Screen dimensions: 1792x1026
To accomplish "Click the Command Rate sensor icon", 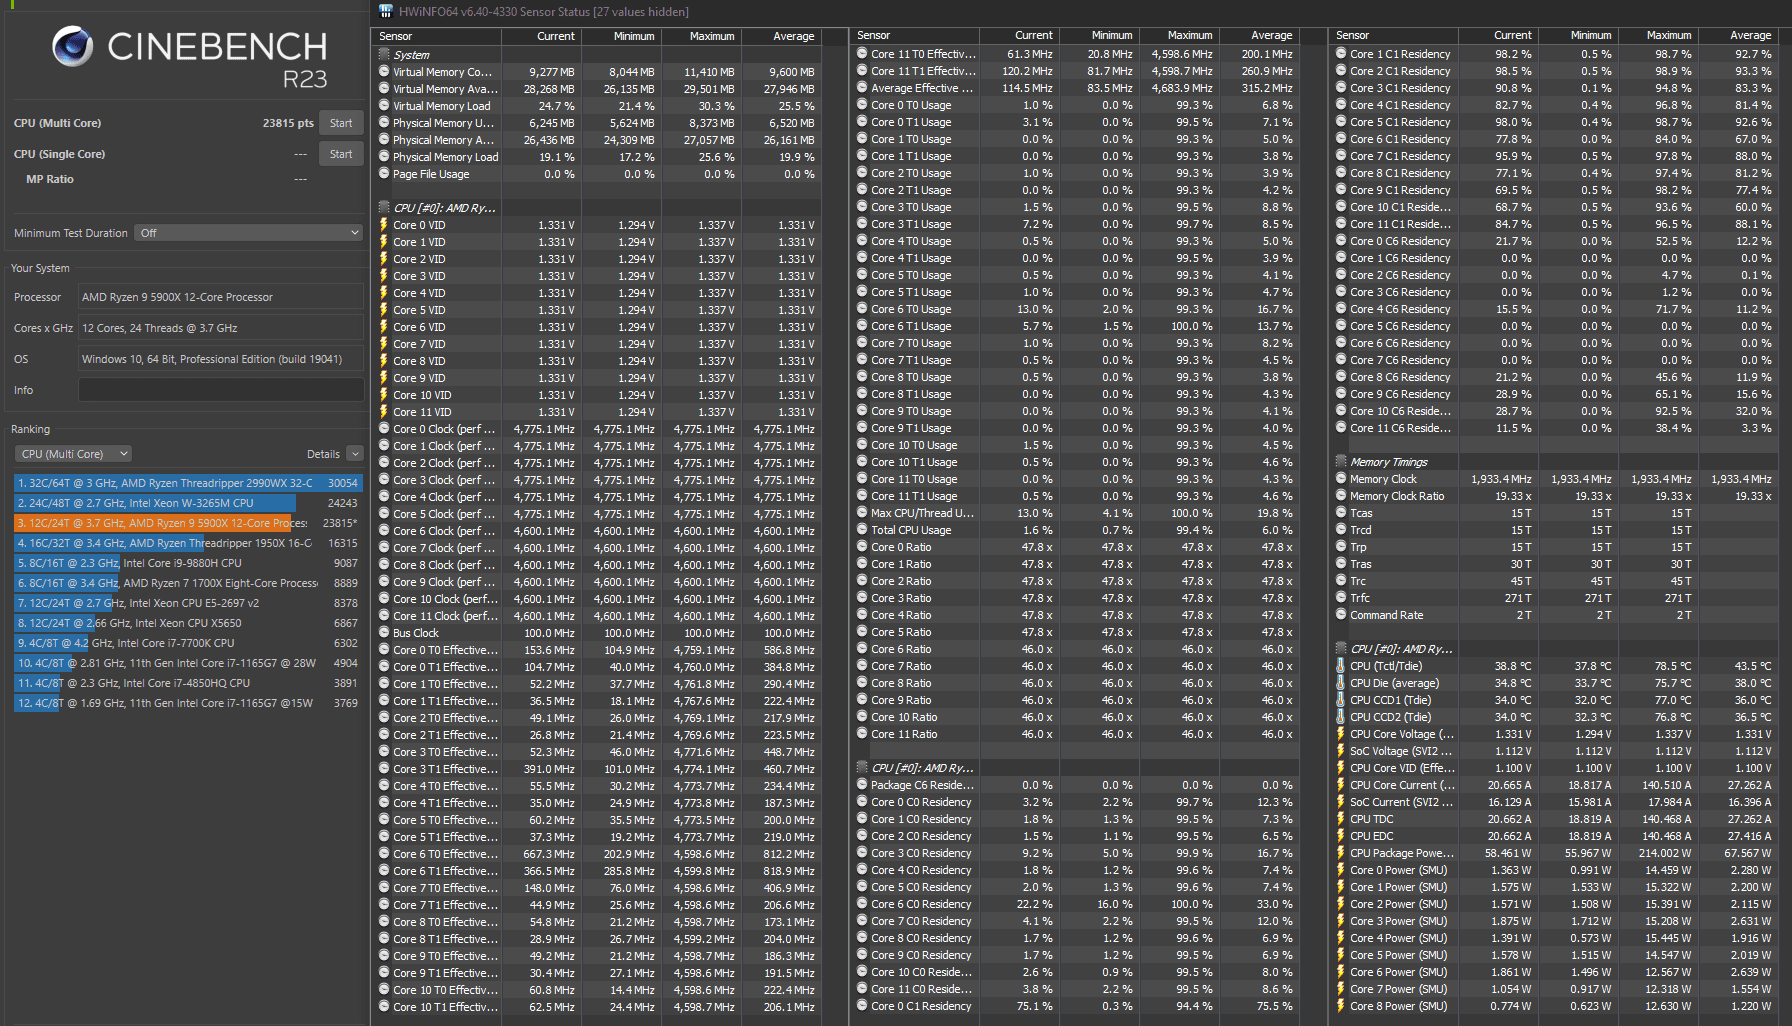I will coord(1341,615).
